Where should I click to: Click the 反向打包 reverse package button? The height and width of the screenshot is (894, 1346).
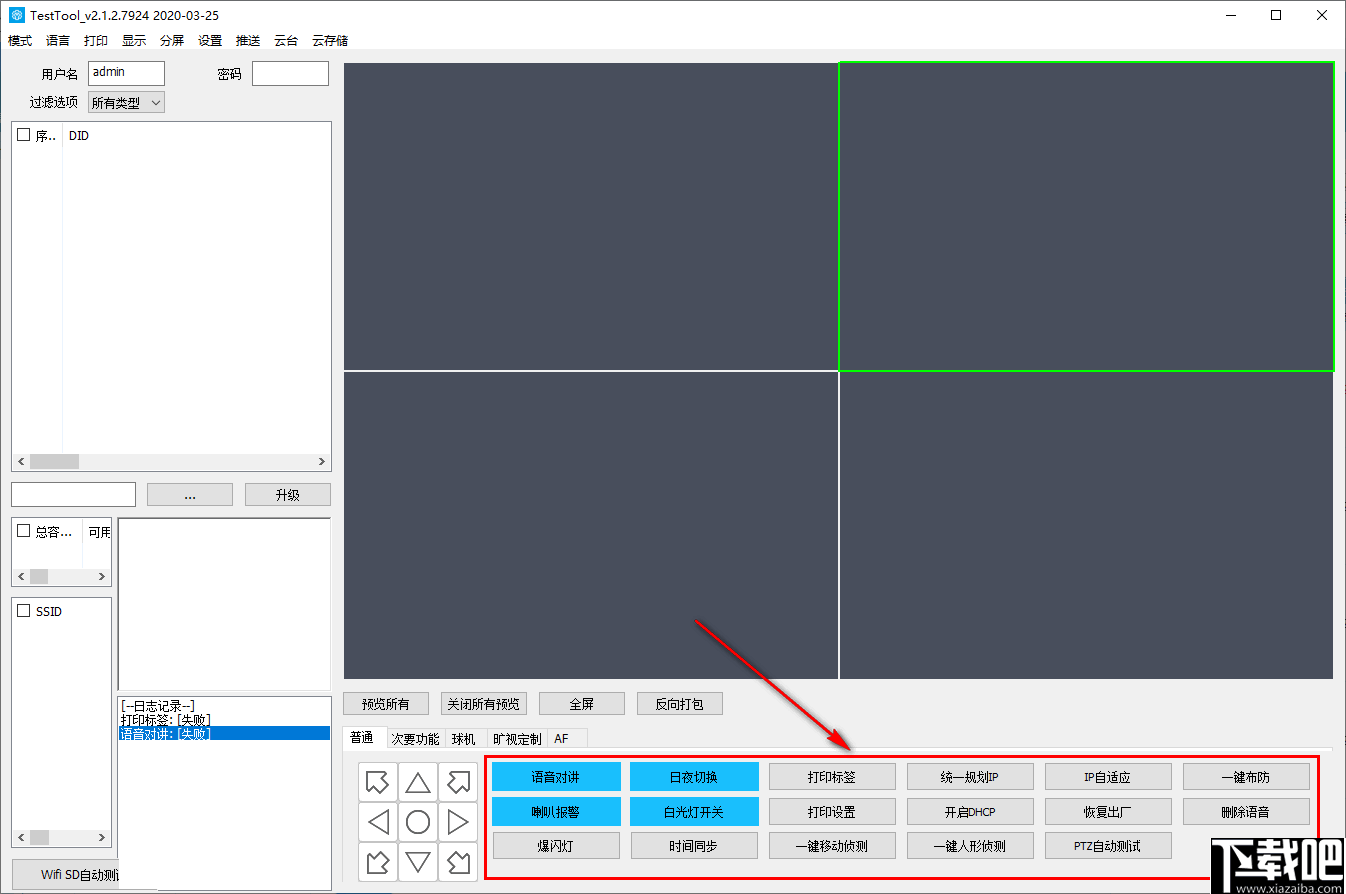point(680,703)
